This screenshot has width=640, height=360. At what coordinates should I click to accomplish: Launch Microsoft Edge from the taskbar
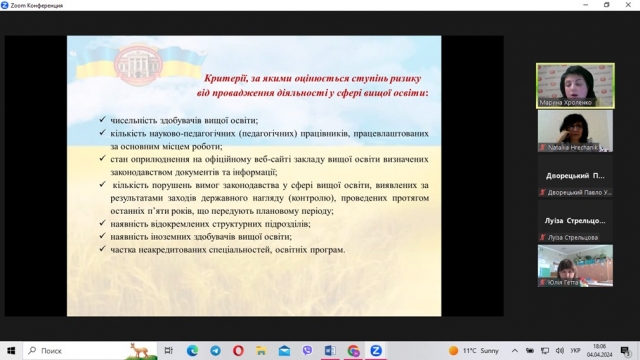(x=192, y=351)
